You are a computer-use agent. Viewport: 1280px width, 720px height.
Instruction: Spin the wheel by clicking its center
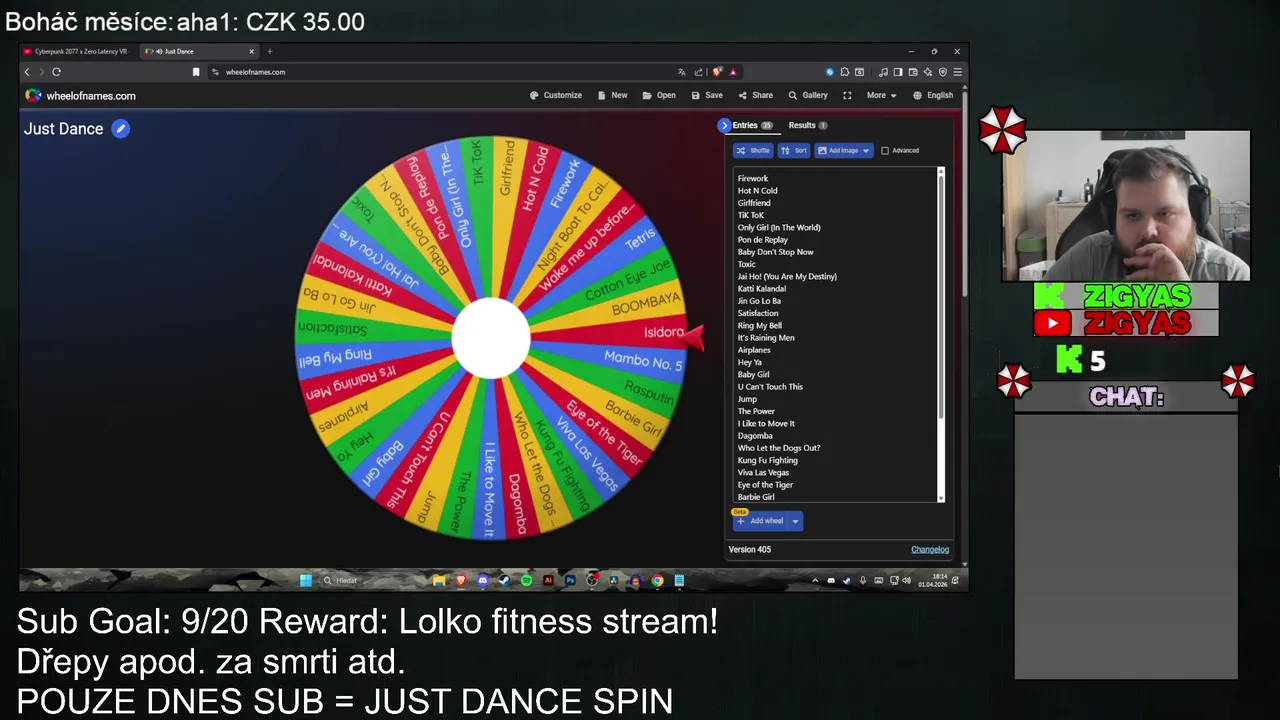point(490,337)
